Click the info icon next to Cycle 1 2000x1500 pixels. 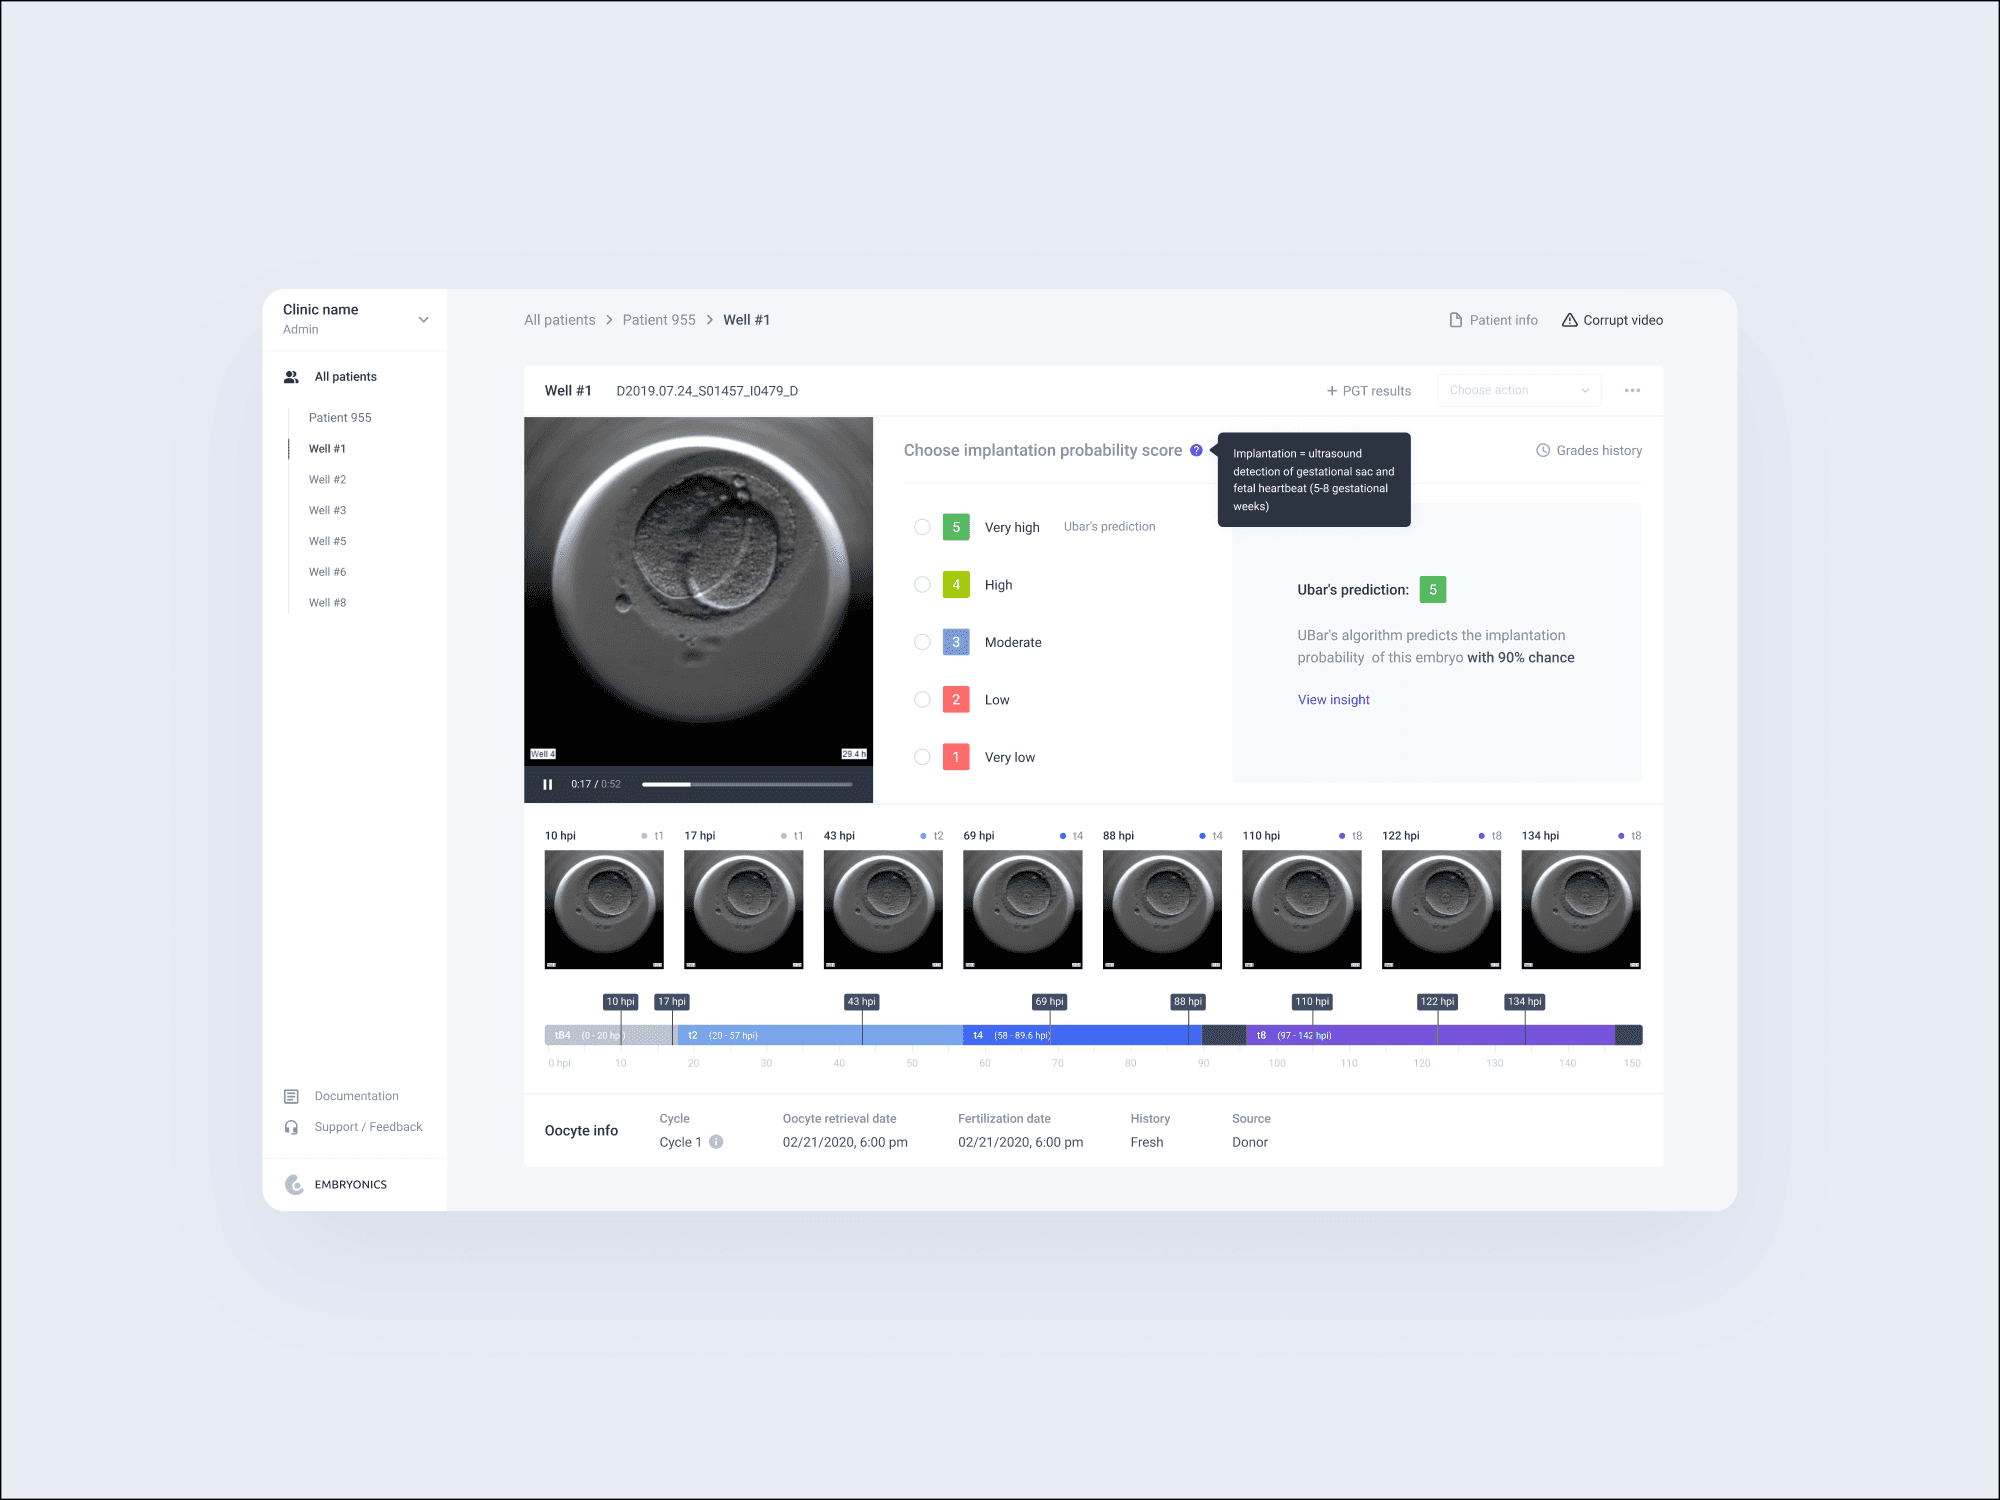point(716,1141)
